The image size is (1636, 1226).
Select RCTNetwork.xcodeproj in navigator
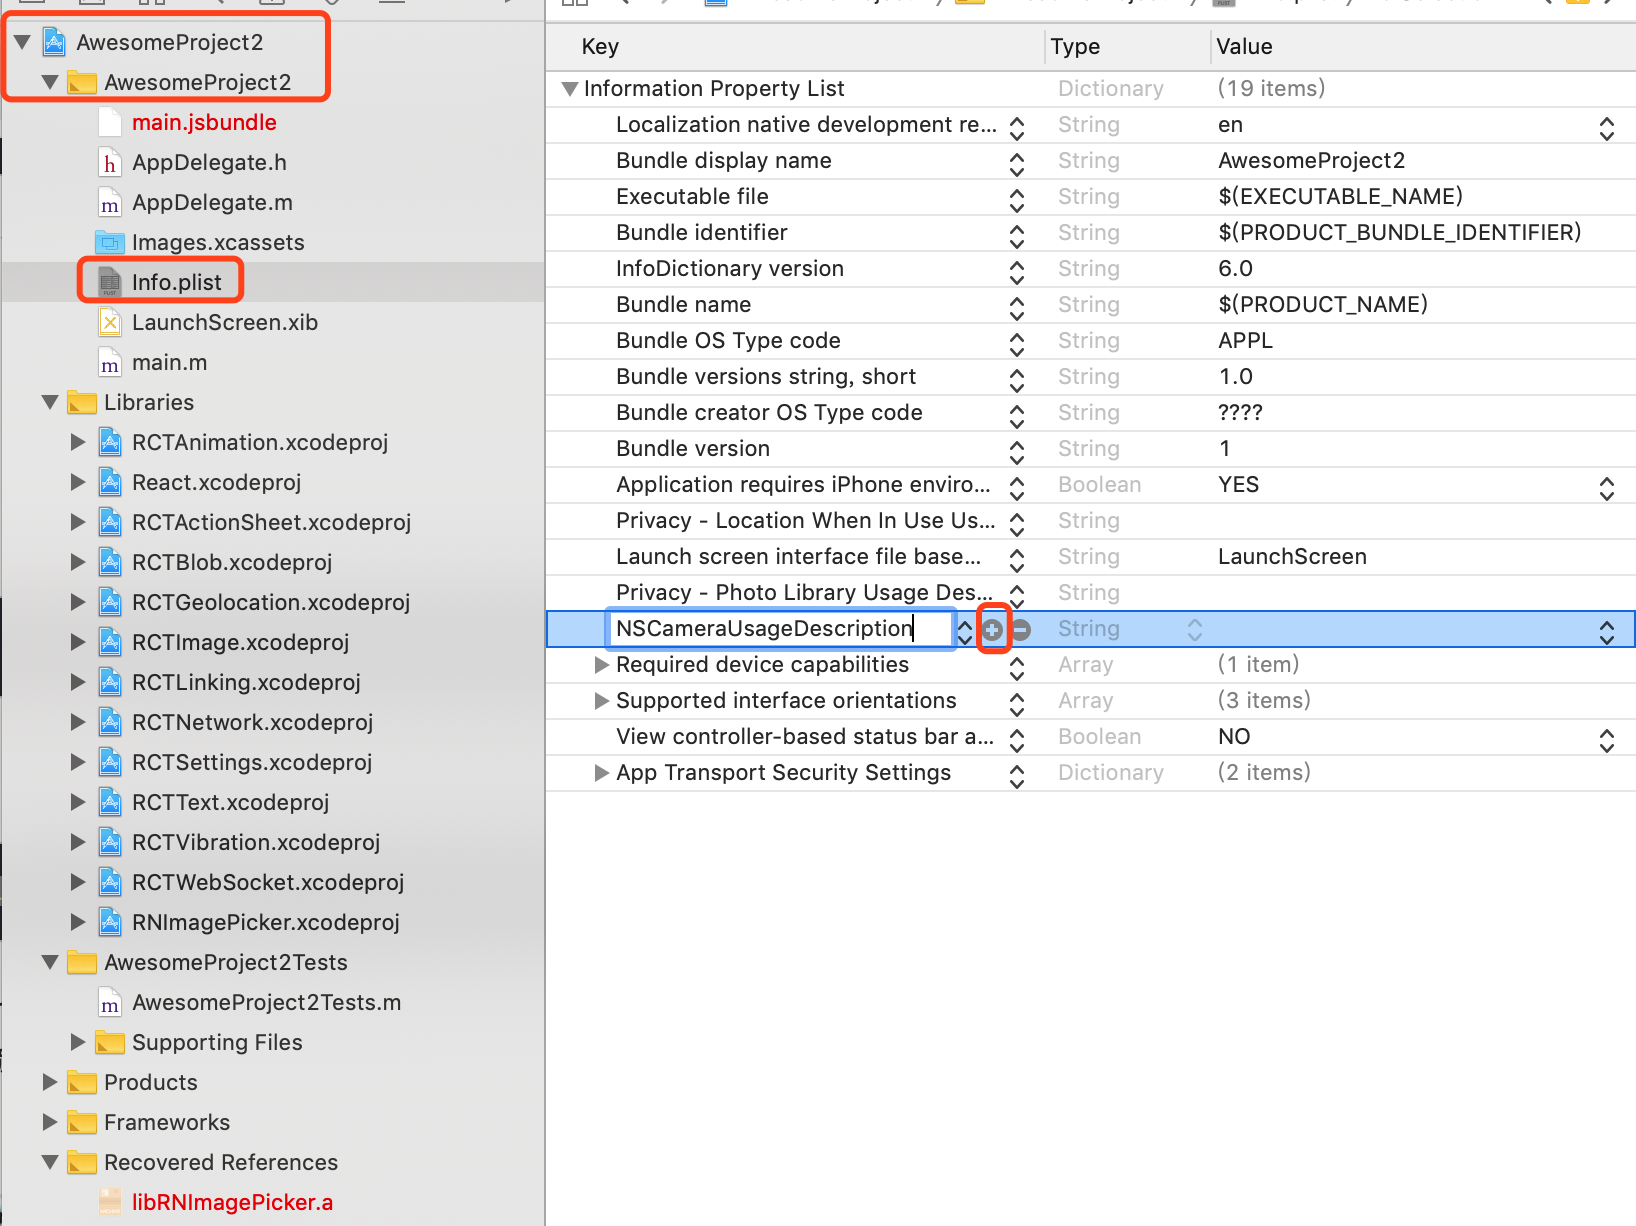click(x=252, y=722)
